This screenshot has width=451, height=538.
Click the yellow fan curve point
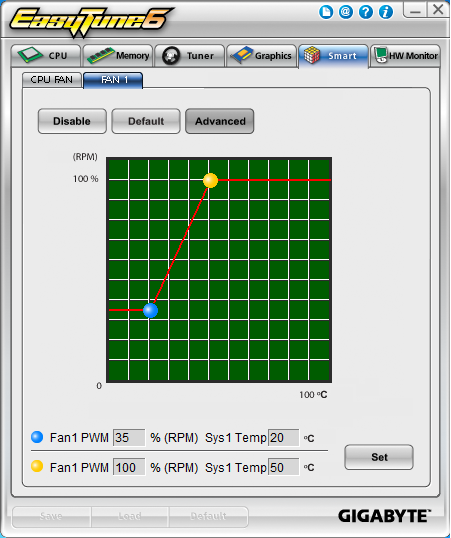210,180
